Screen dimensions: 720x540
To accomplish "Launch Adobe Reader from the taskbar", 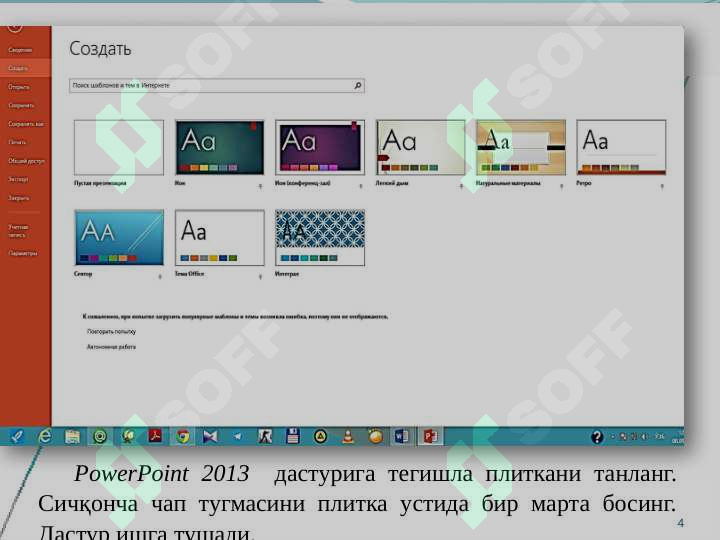I will click(155, 436).
